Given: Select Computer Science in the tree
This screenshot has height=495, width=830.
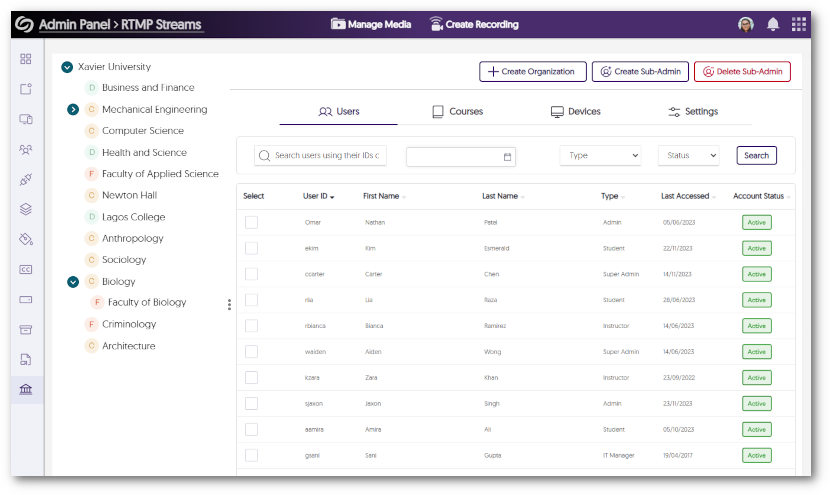Looking at the screenshot, I should [143, 131].
